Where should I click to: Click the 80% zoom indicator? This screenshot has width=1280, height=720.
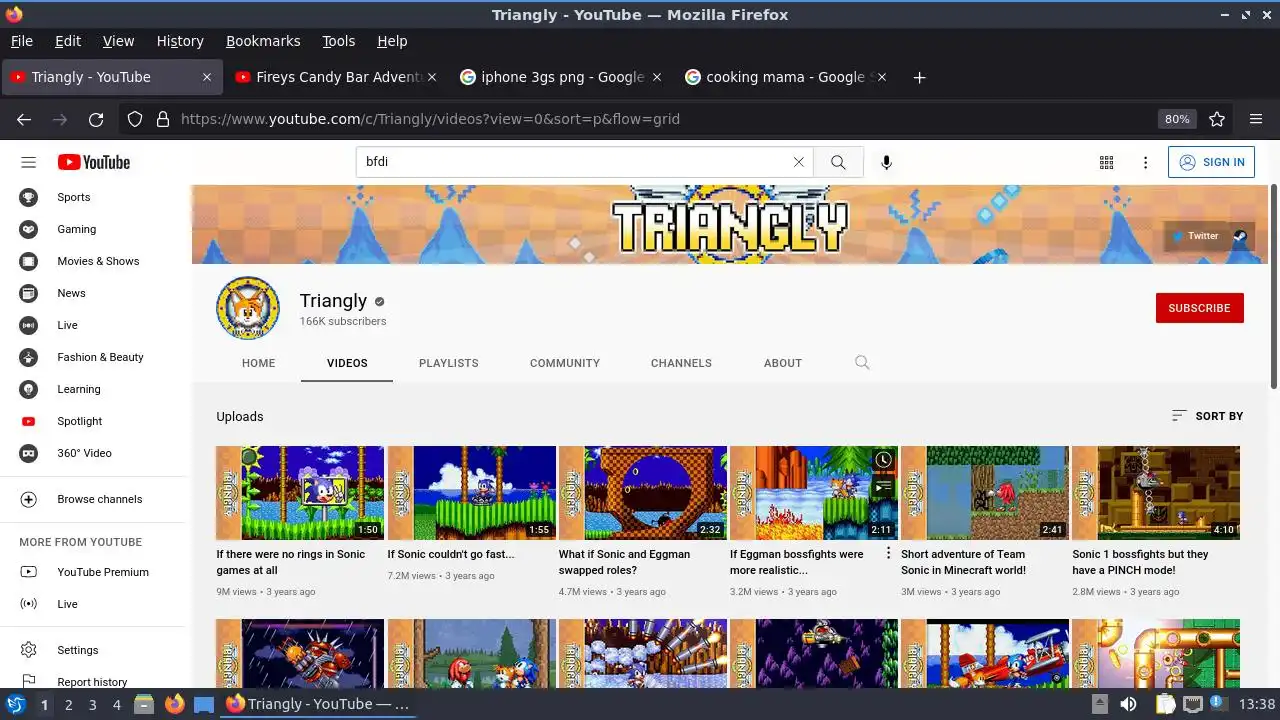click(1177, 119)
